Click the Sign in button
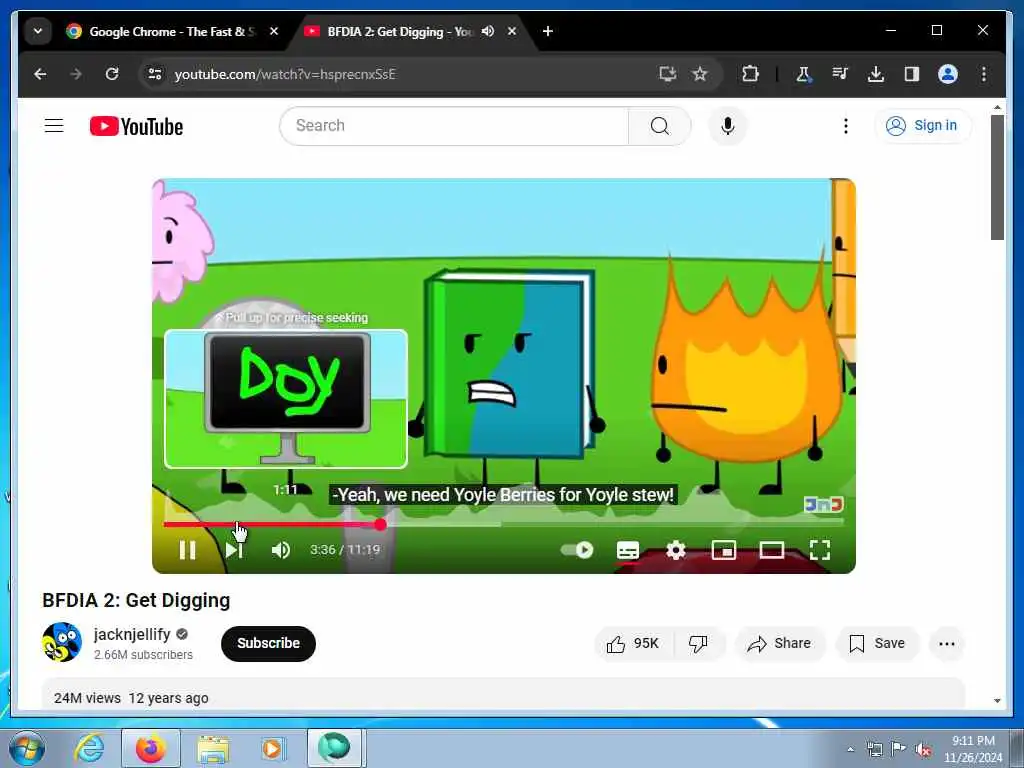Image resolution: width=1024 pixels, height=768 pixels. pyautogui.click(x=922, y=125)
